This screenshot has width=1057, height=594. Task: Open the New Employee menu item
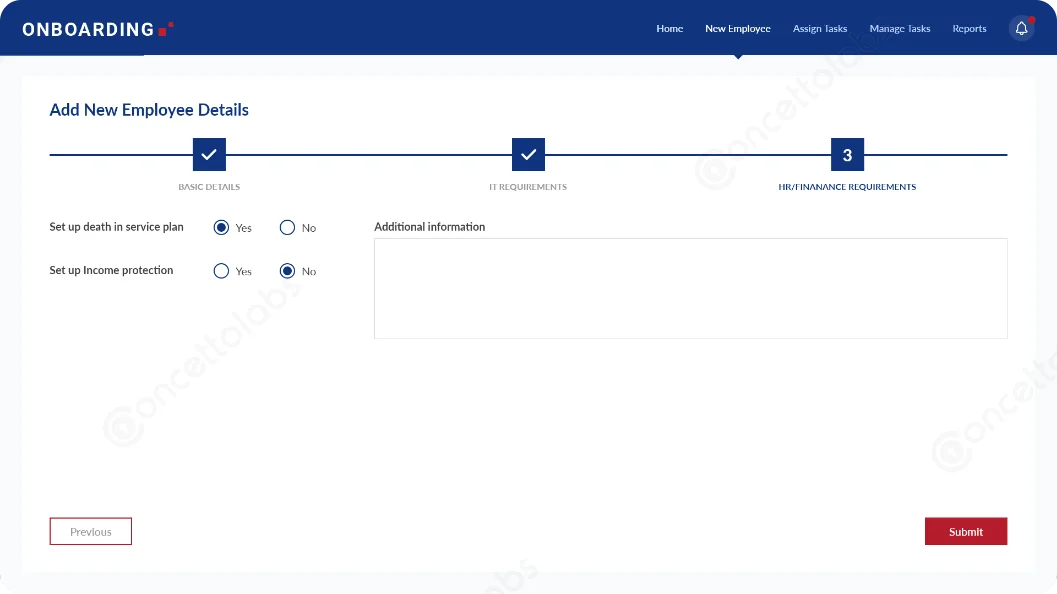(x=737, y=29)
